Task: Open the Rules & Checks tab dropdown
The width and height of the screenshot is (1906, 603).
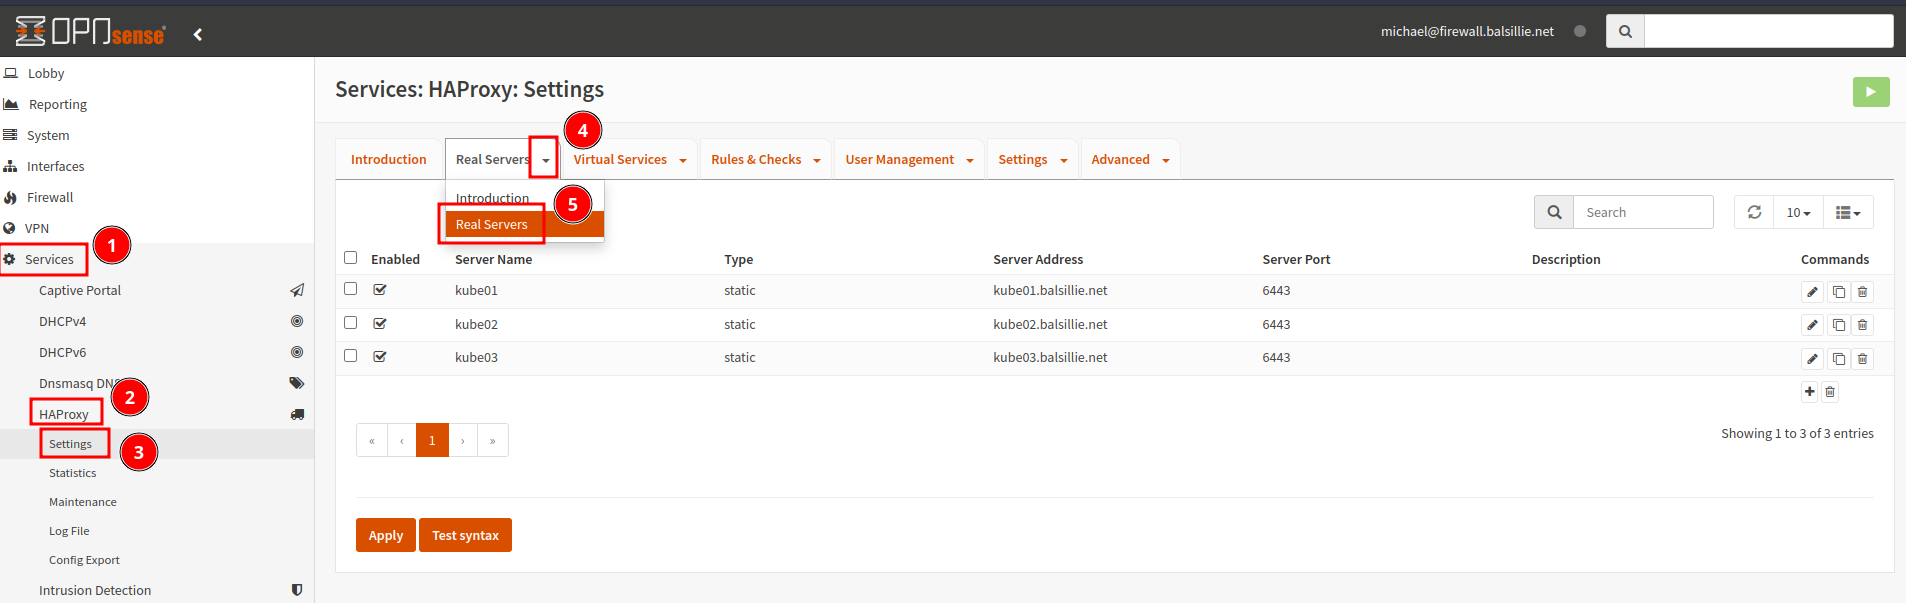Action: (x=817, y=160)
